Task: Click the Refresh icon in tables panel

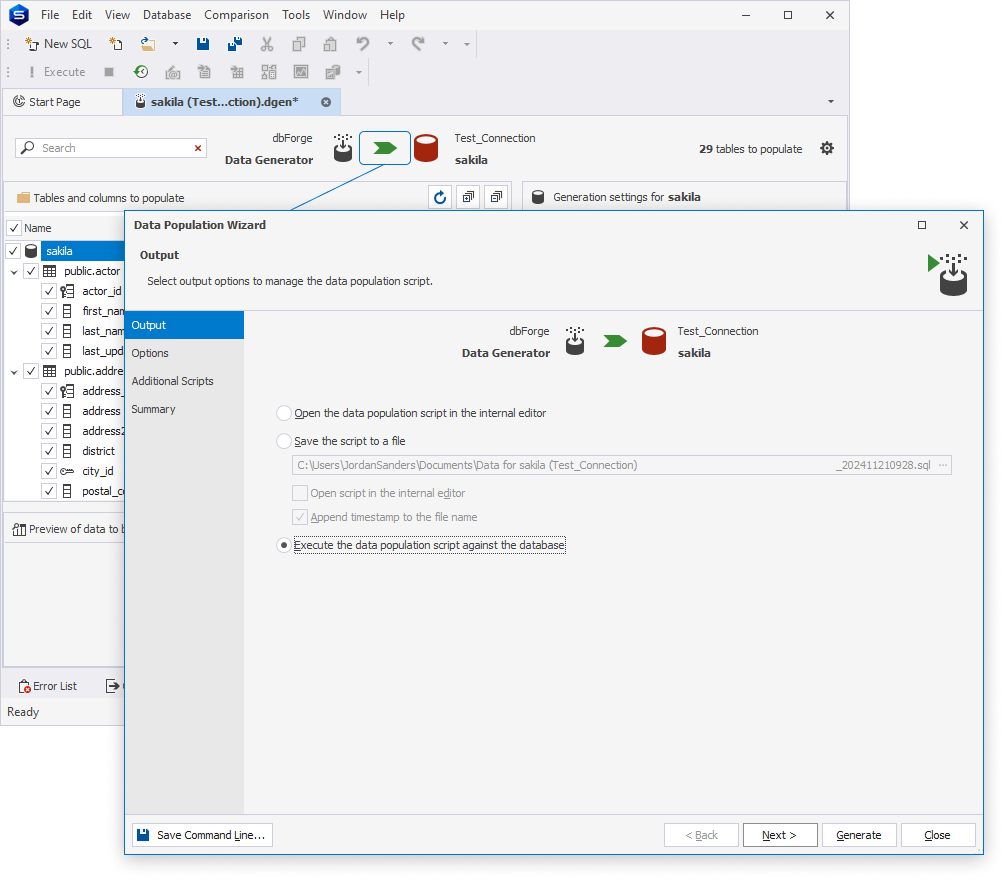Action: coord(440,197)
